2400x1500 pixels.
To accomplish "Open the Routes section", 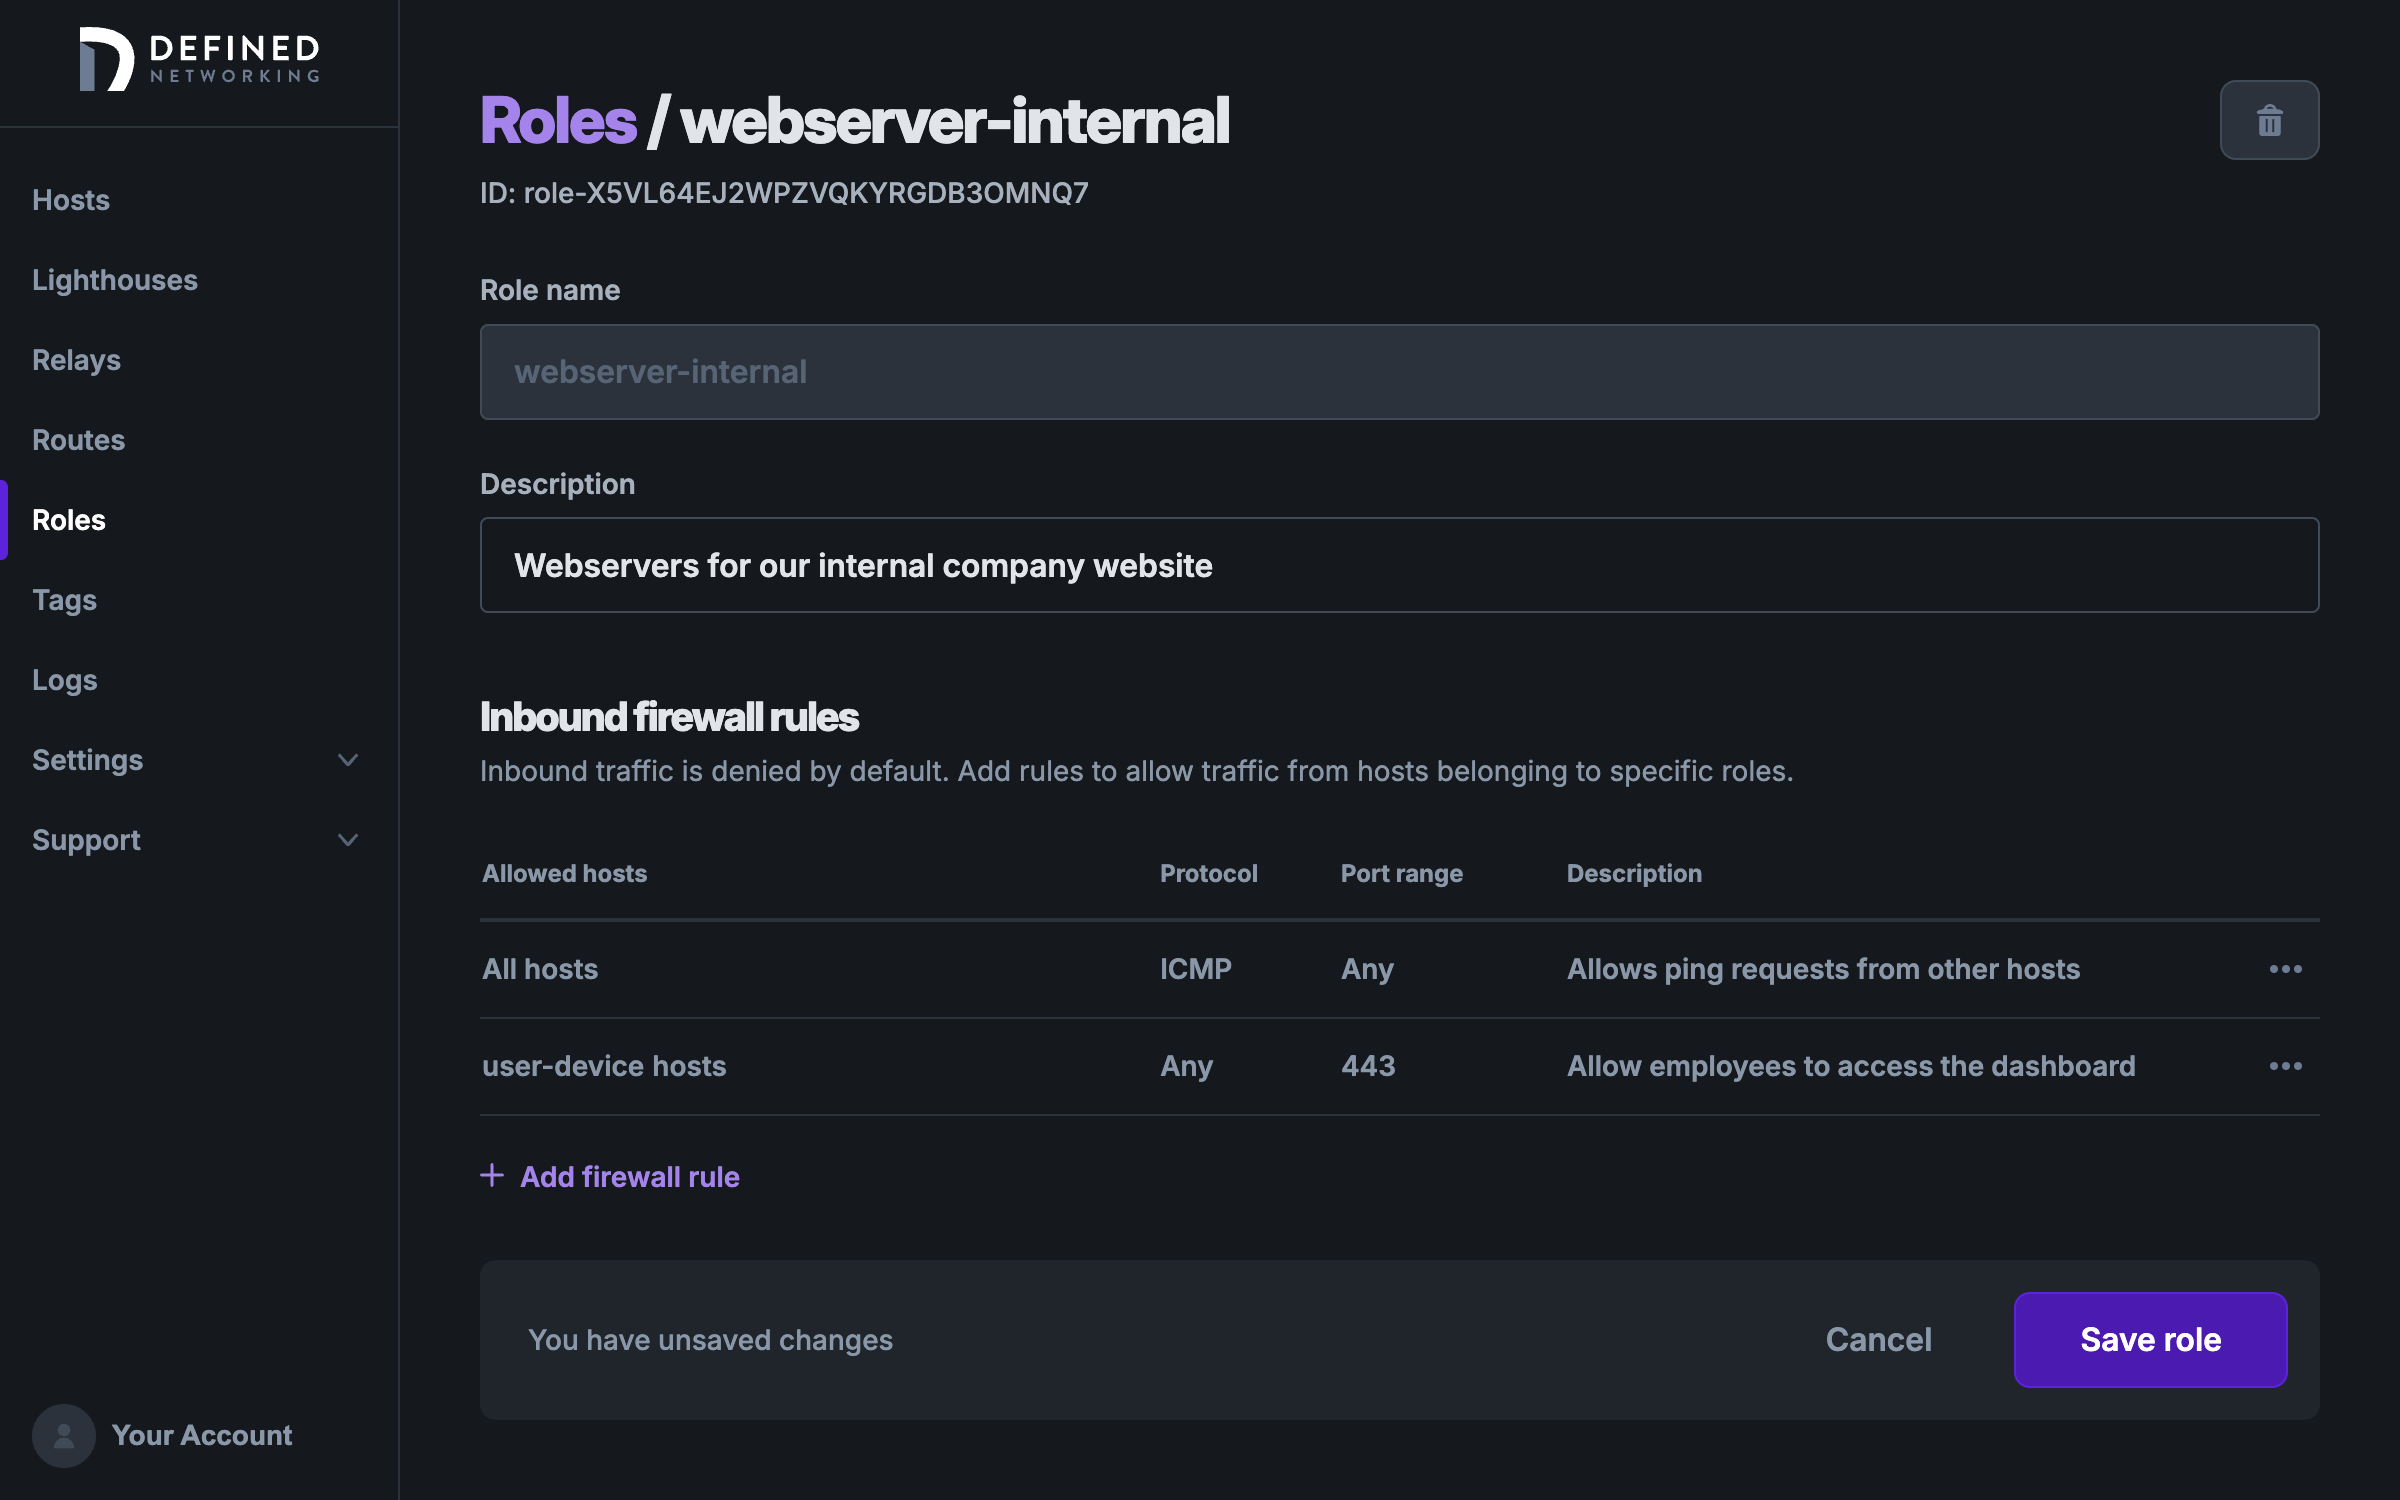I will [x=78, y=439].
